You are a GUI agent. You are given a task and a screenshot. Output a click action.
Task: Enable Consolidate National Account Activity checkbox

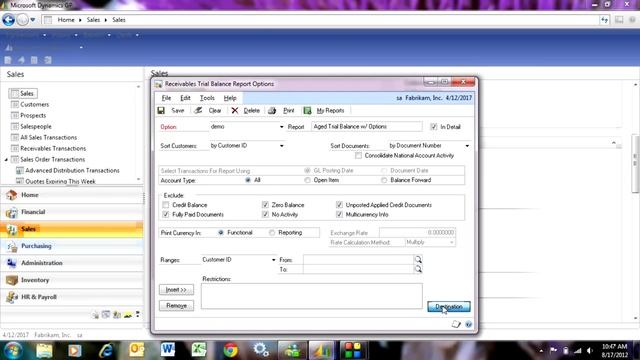tap(358, 156)
